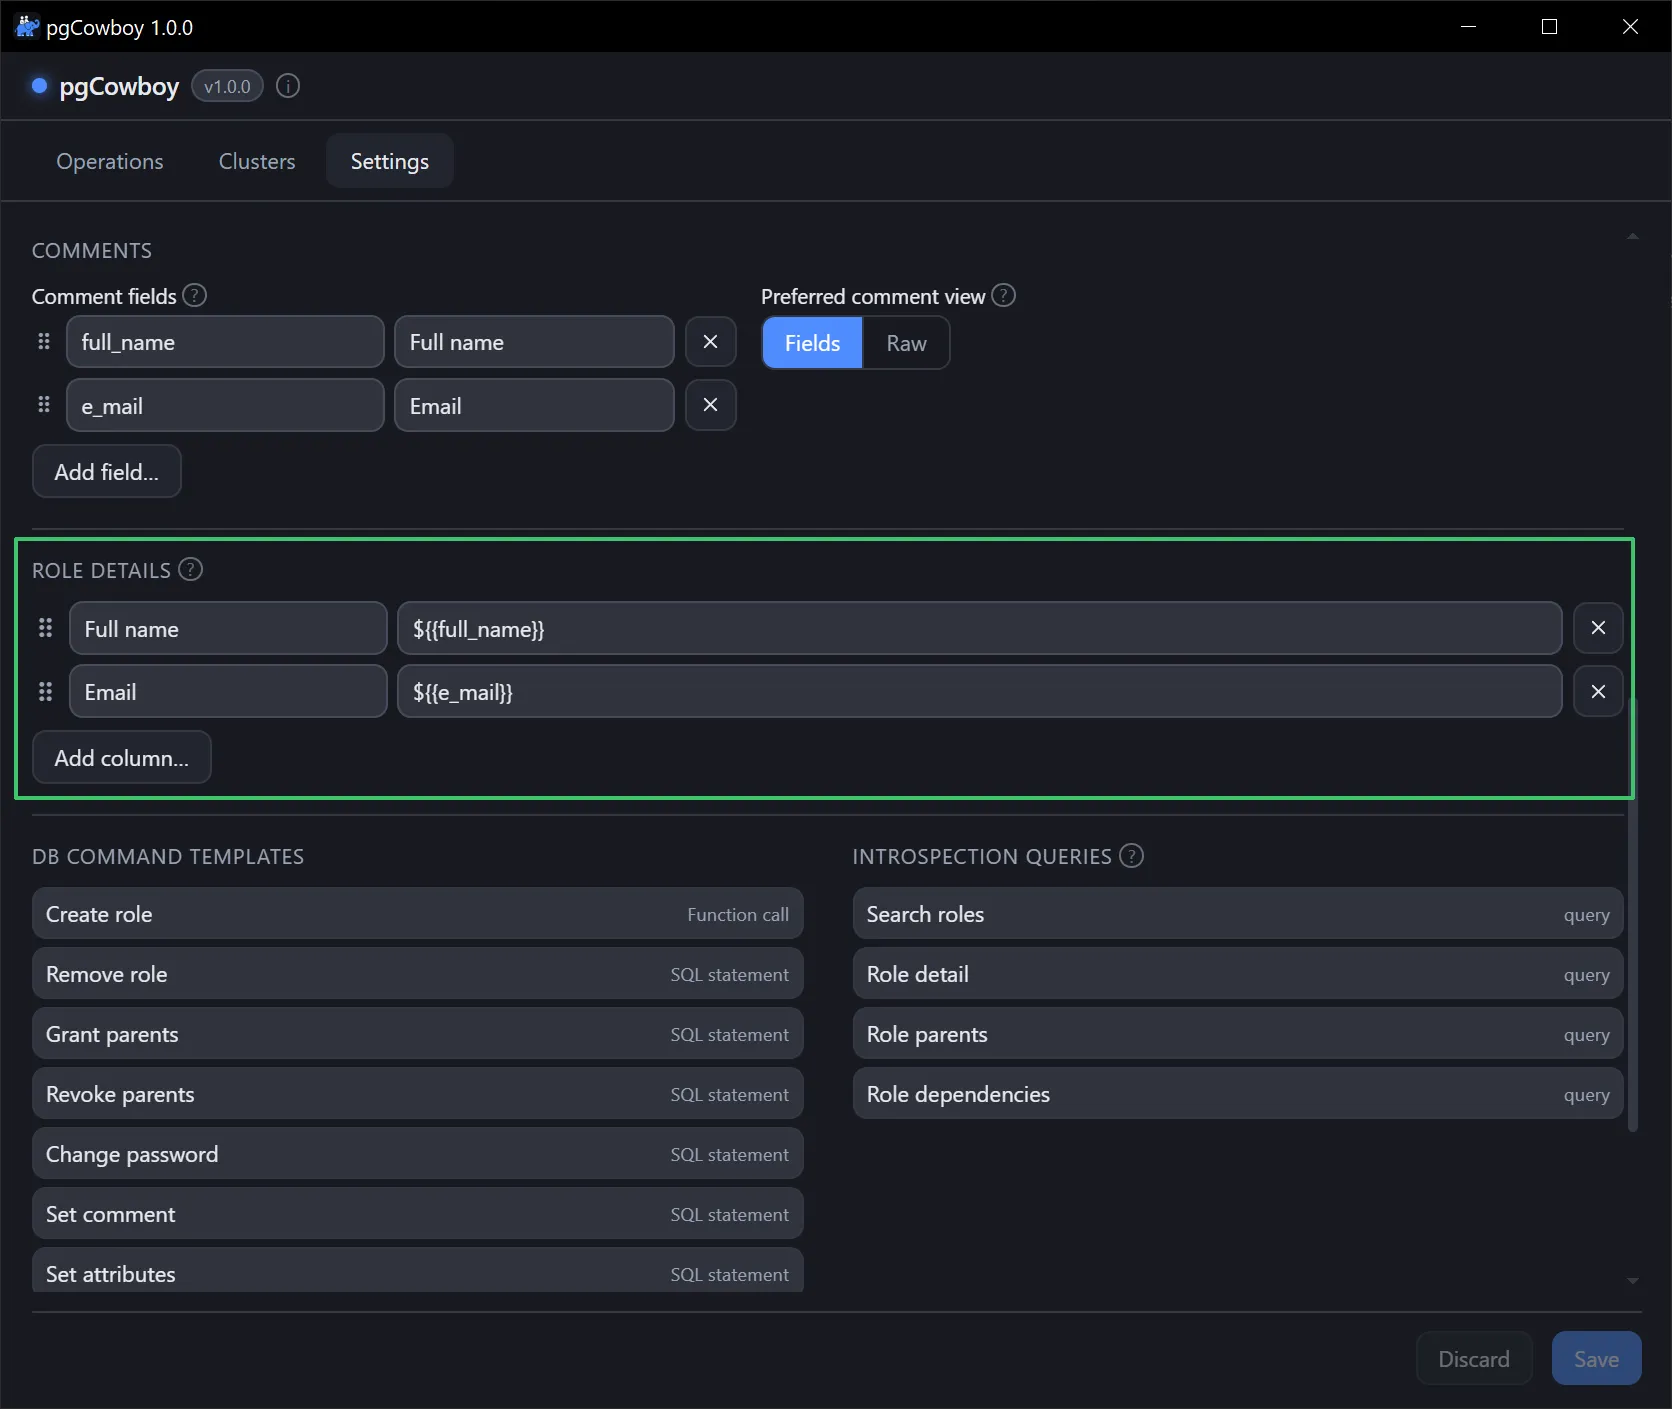Screen dimensions: 1672x1409
Task: Expand the Search roles introspection query
Action: (1238, 914)
